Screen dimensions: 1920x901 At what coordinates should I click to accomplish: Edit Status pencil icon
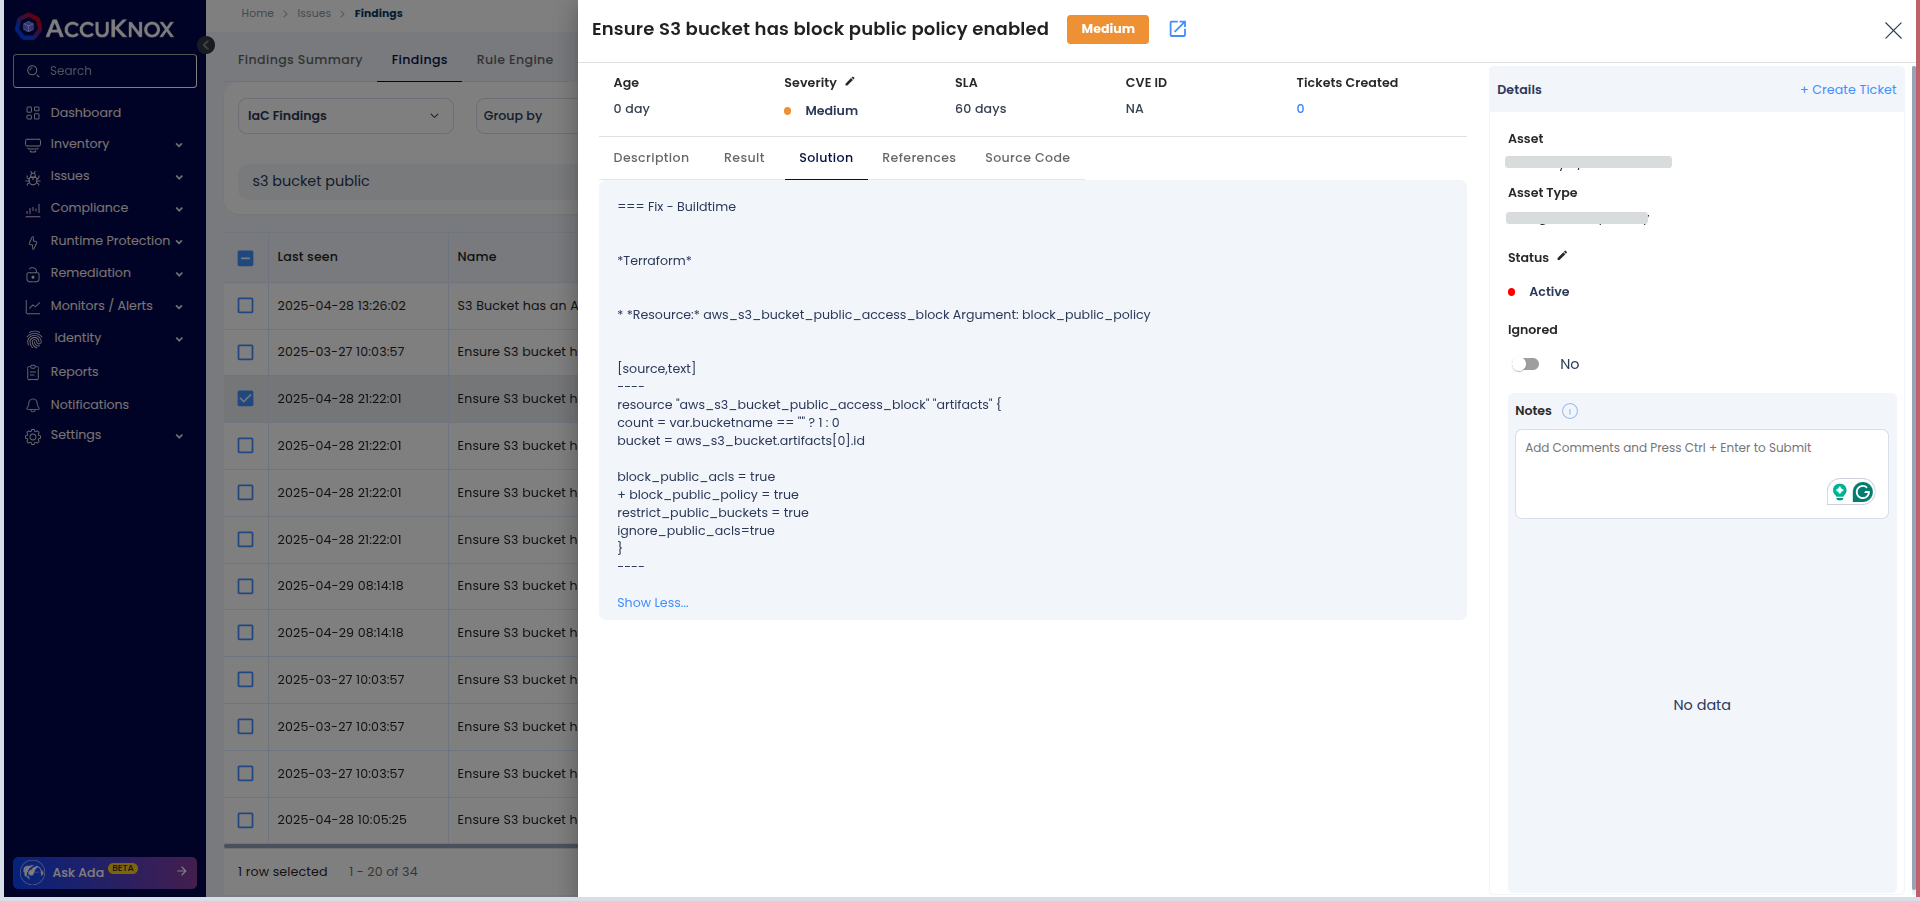(x=1562, y=257)
